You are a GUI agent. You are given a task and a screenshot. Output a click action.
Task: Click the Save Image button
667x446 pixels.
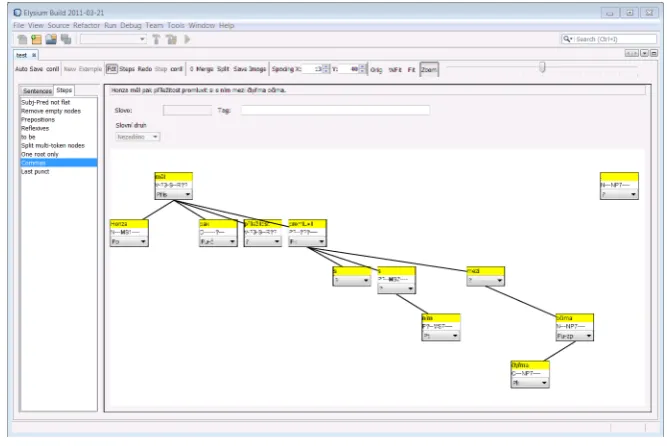(250, 69)
